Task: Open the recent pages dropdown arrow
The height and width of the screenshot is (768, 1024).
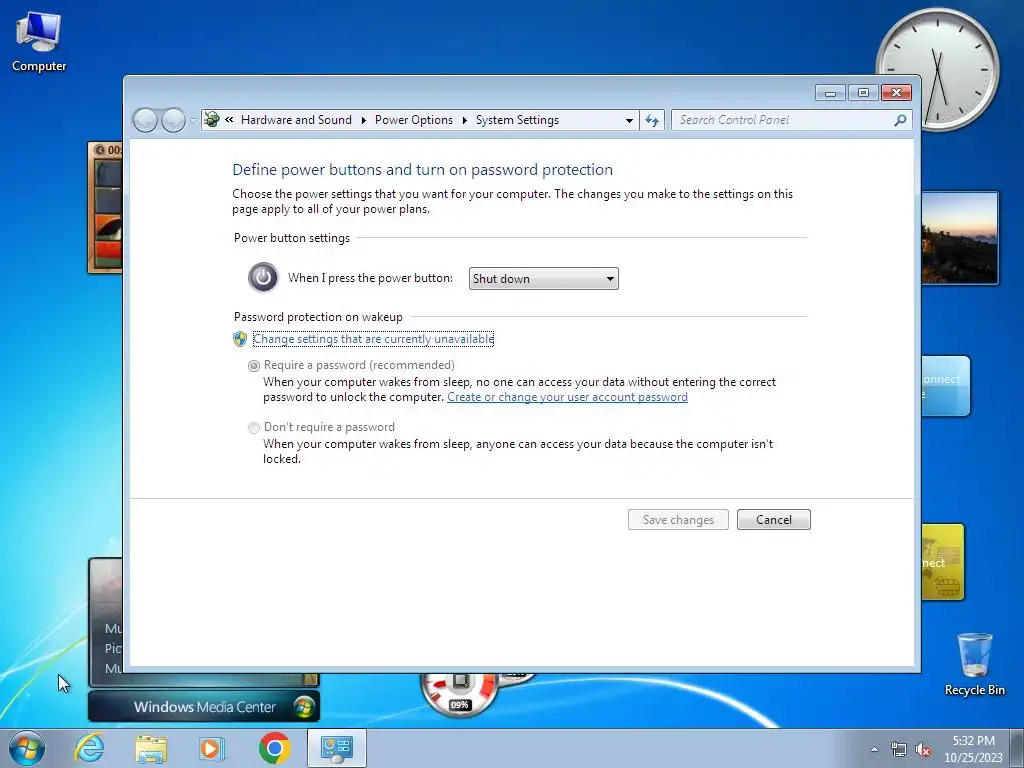Action: pos(193,121)
